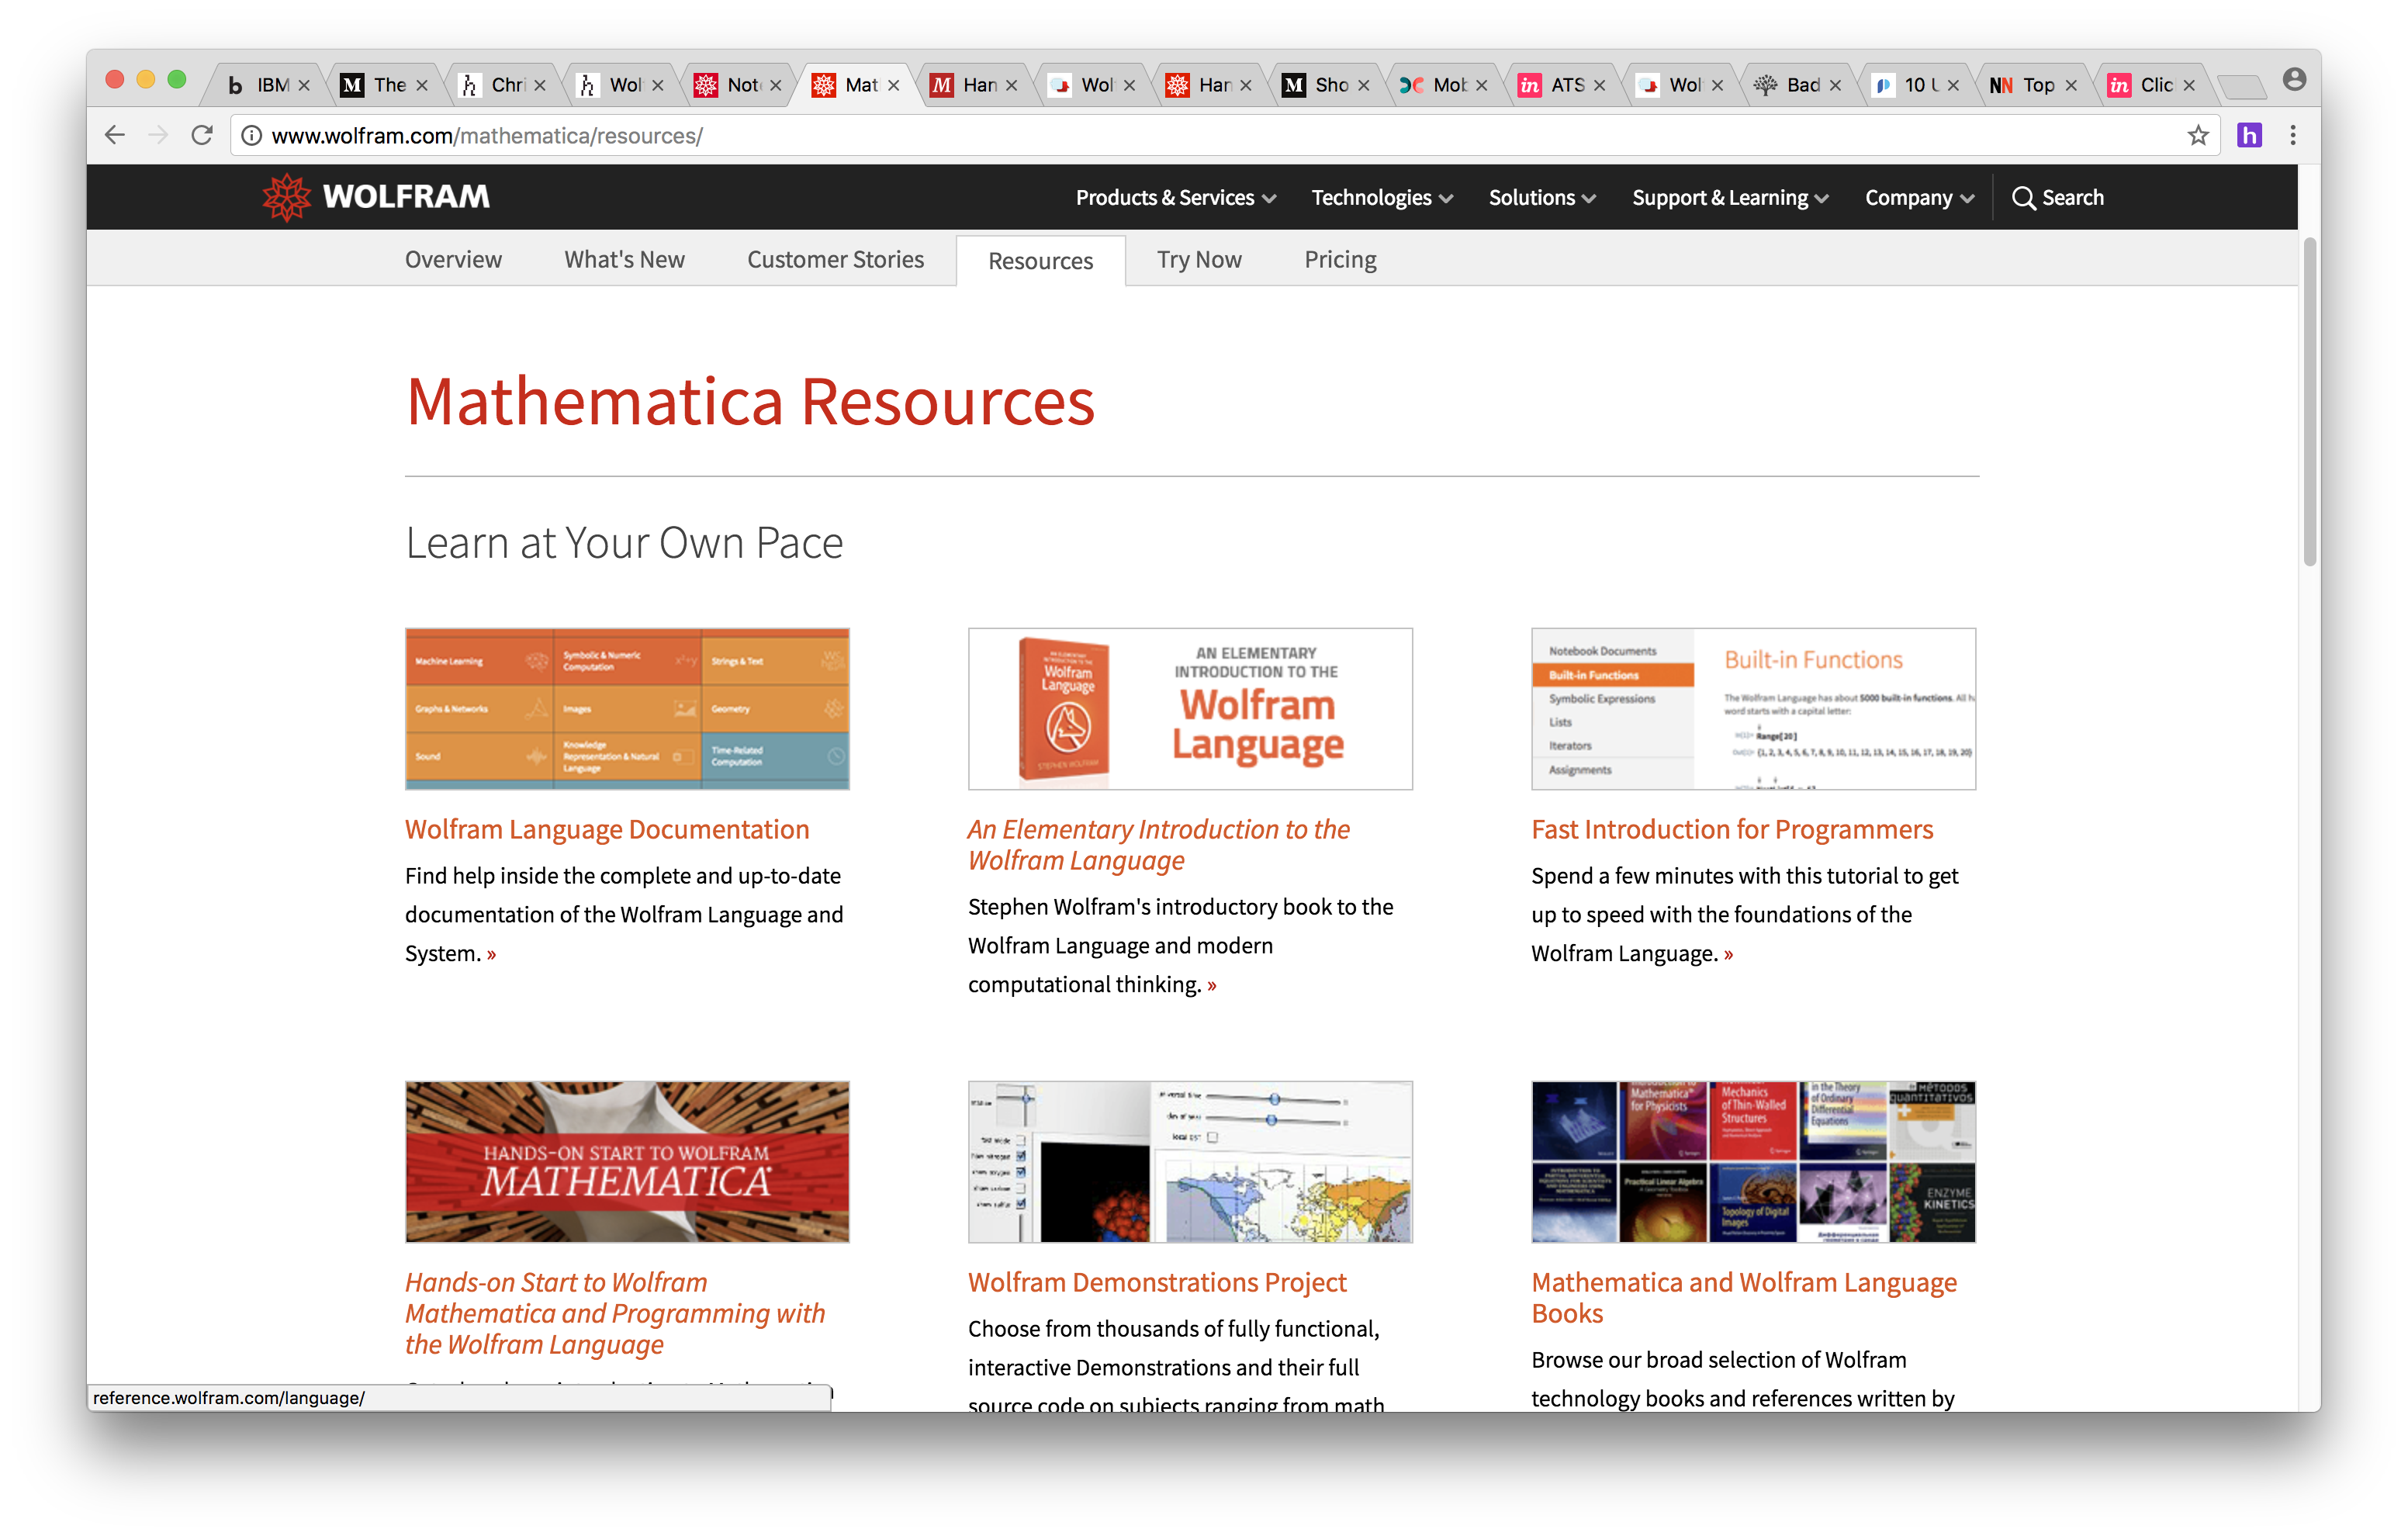Open the Try Now subnav tab
Screen dimensions: 2408x1536
point(1199,259)
